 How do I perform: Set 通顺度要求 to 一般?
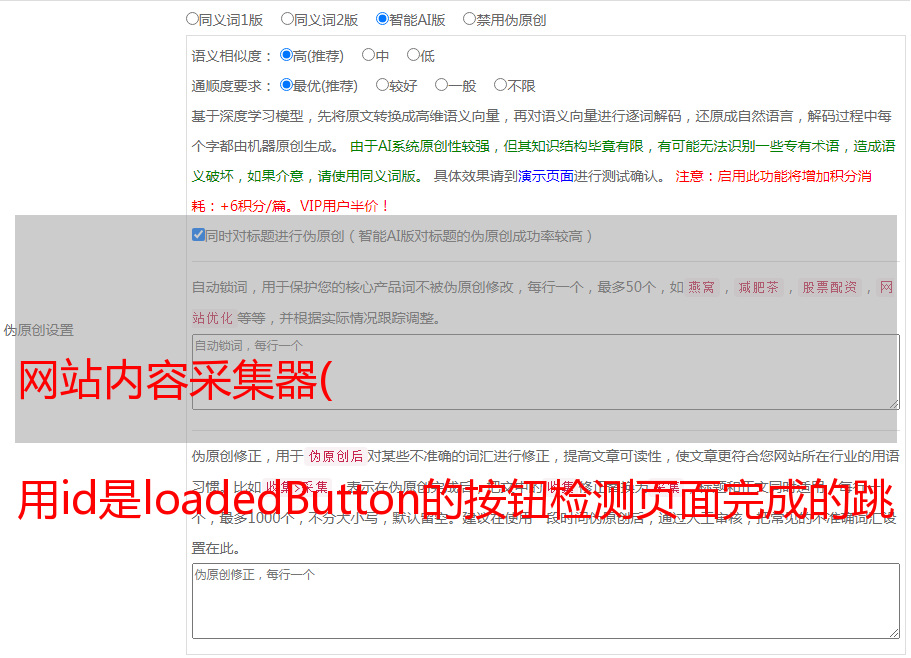442,85
